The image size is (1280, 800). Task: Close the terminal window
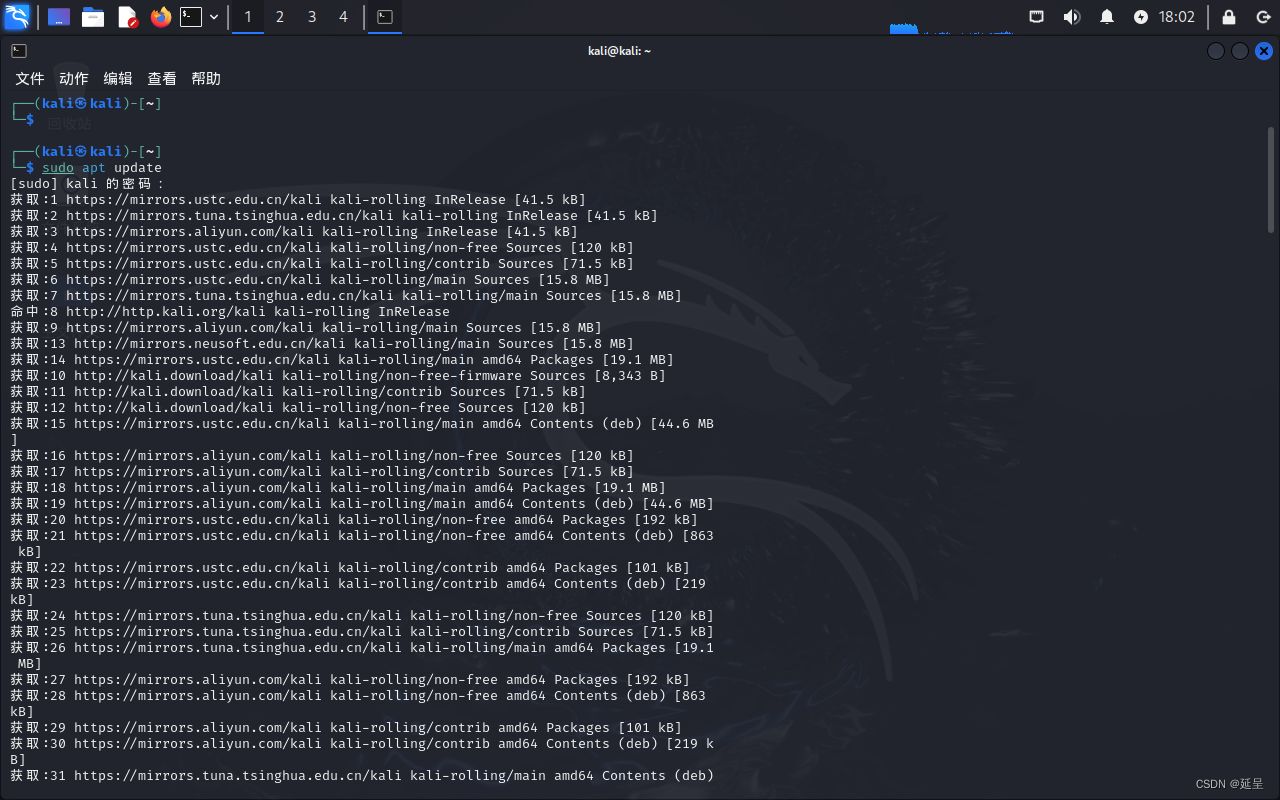(1264, 51)
